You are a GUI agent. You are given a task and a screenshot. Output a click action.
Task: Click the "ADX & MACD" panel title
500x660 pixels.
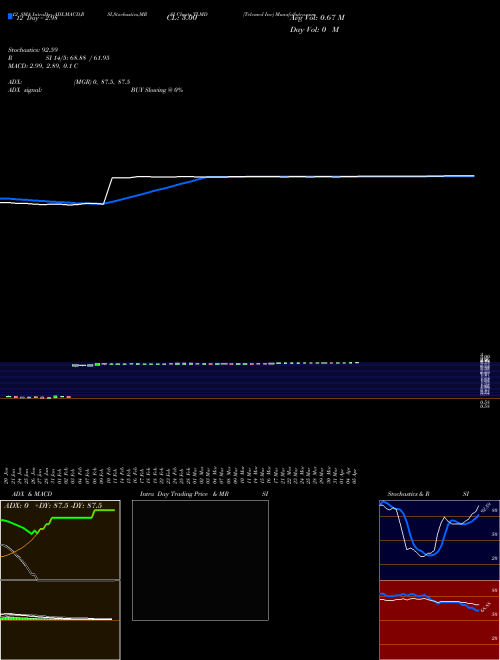(x=32, y=494)
